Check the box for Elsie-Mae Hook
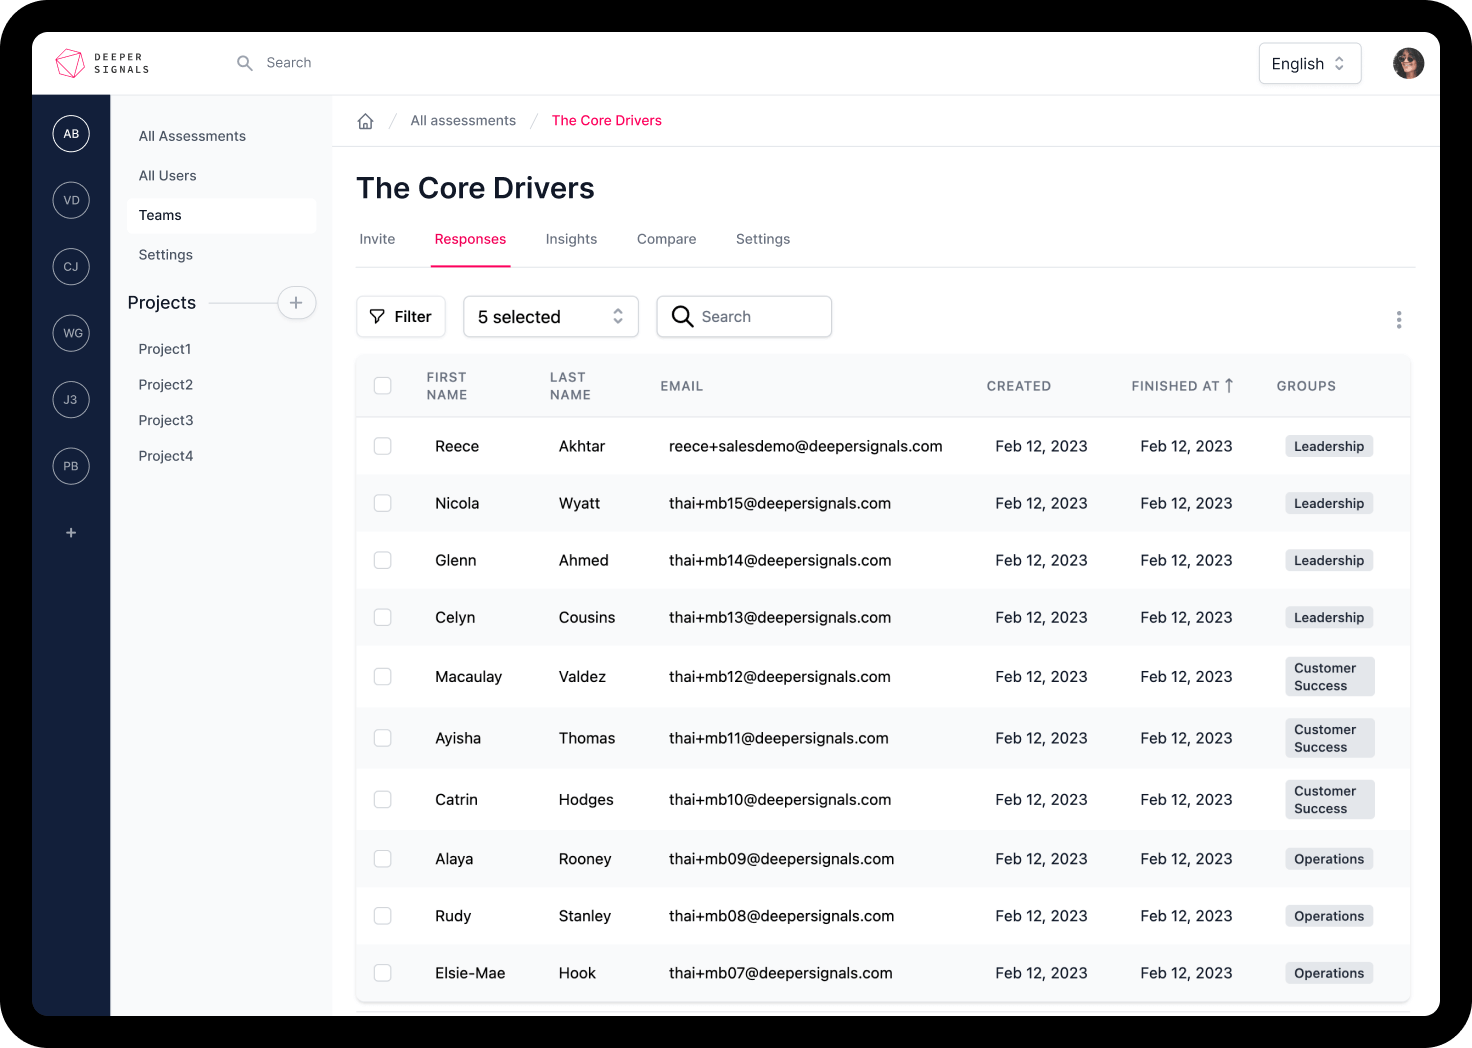The image size is (1472, 1048). click(x=382, y=972)
